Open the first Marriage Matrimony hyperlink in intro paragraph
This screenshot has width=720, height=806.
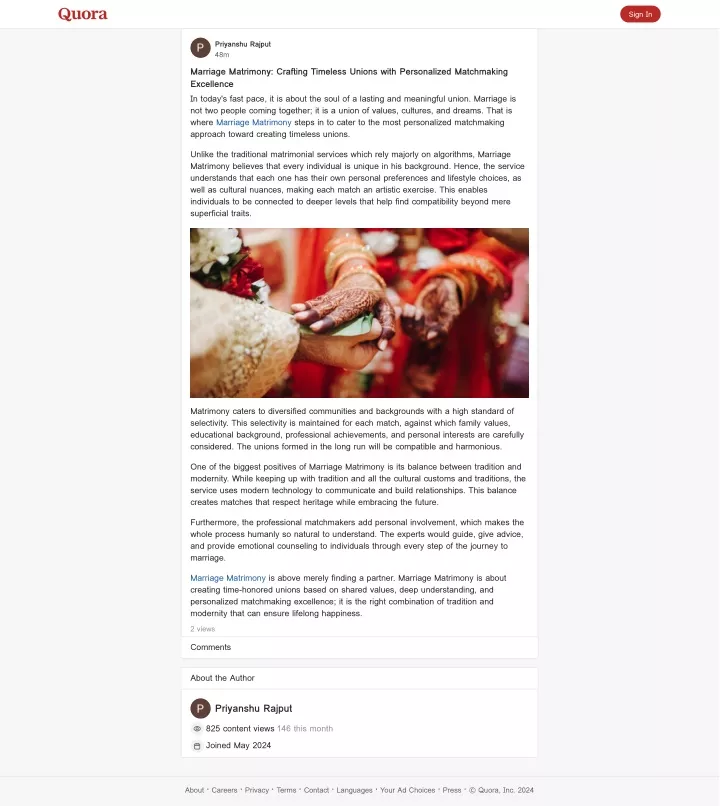(x=254, y=122)
